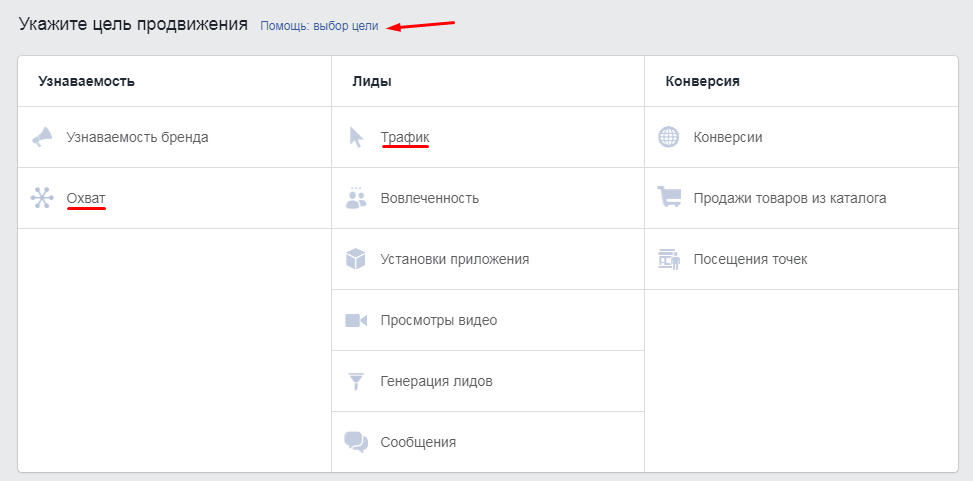Image resolution: width=973 pixels, height=481 pixels.
Task: Click the globe icon for Конверсии
Action: click(669, 137)
